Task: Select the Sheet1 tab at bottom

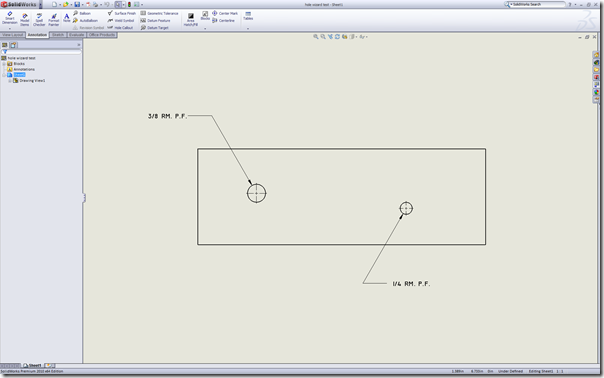Action: point(32,365)
